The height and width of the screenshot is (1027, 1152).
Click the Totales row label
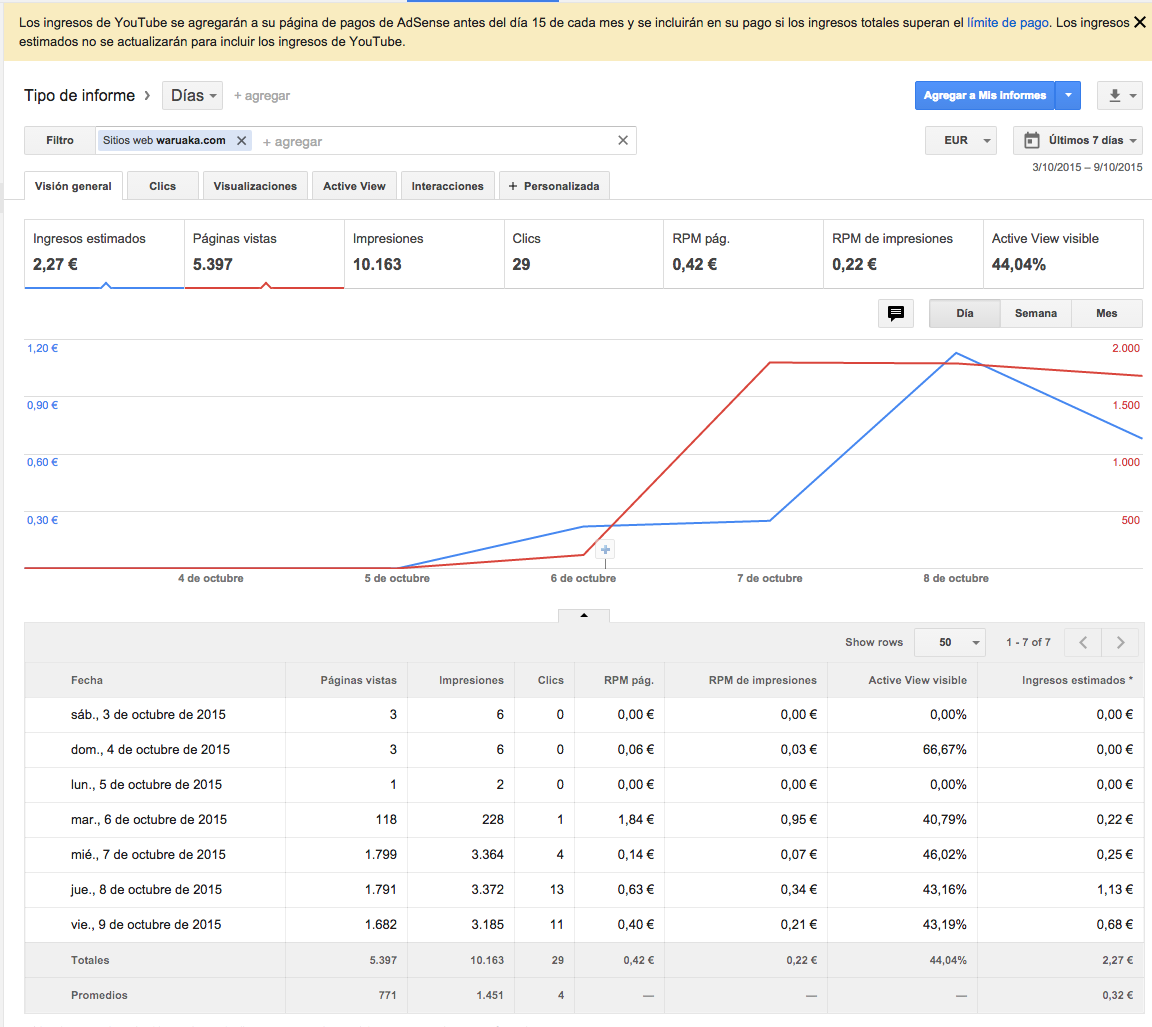coord(90,960)
